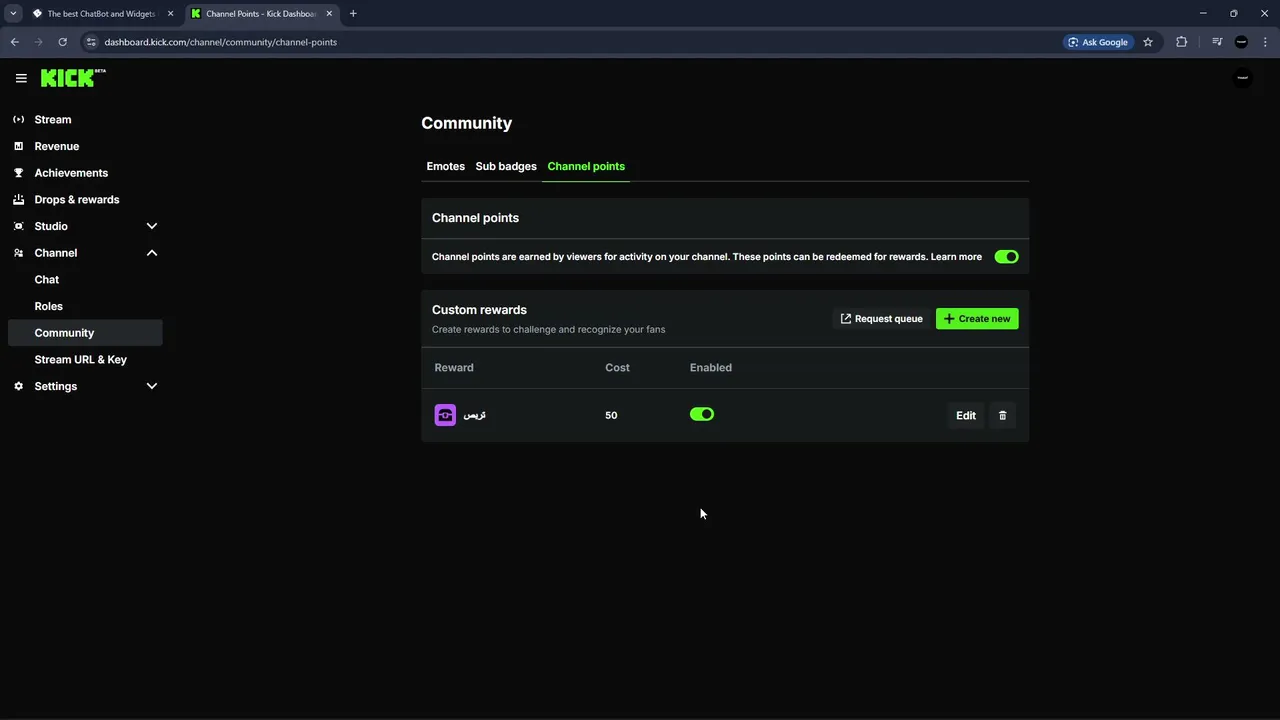
Task: Click the Cost column header
Action: (x=617, y=367)
